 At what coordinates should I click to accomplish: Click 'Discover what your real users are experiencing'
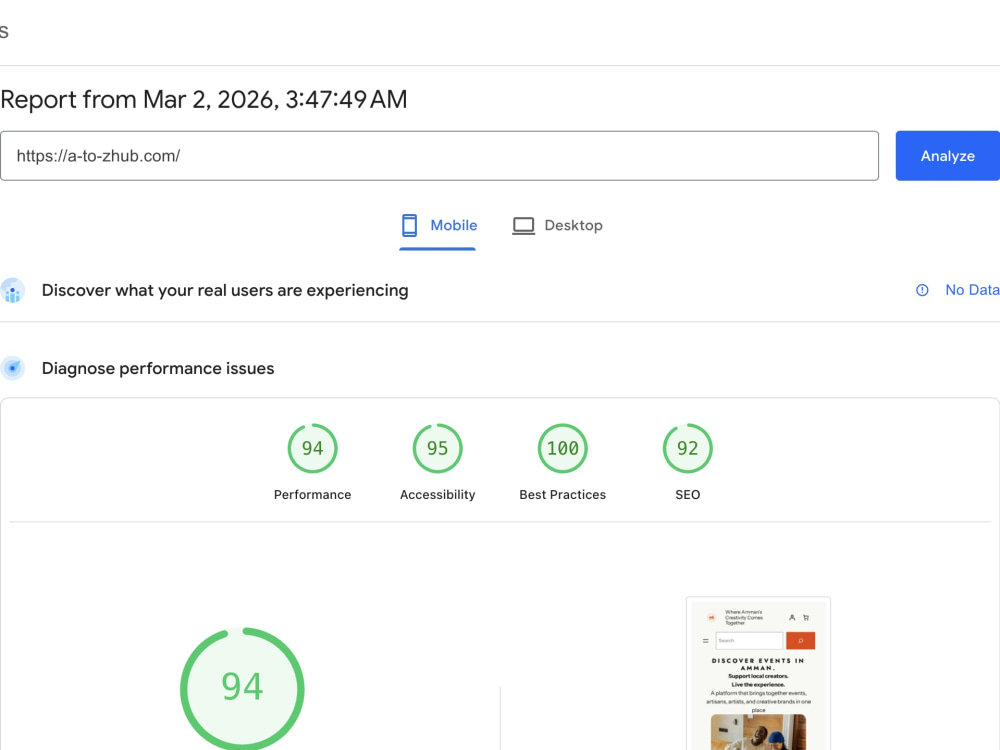click(225, 290)
